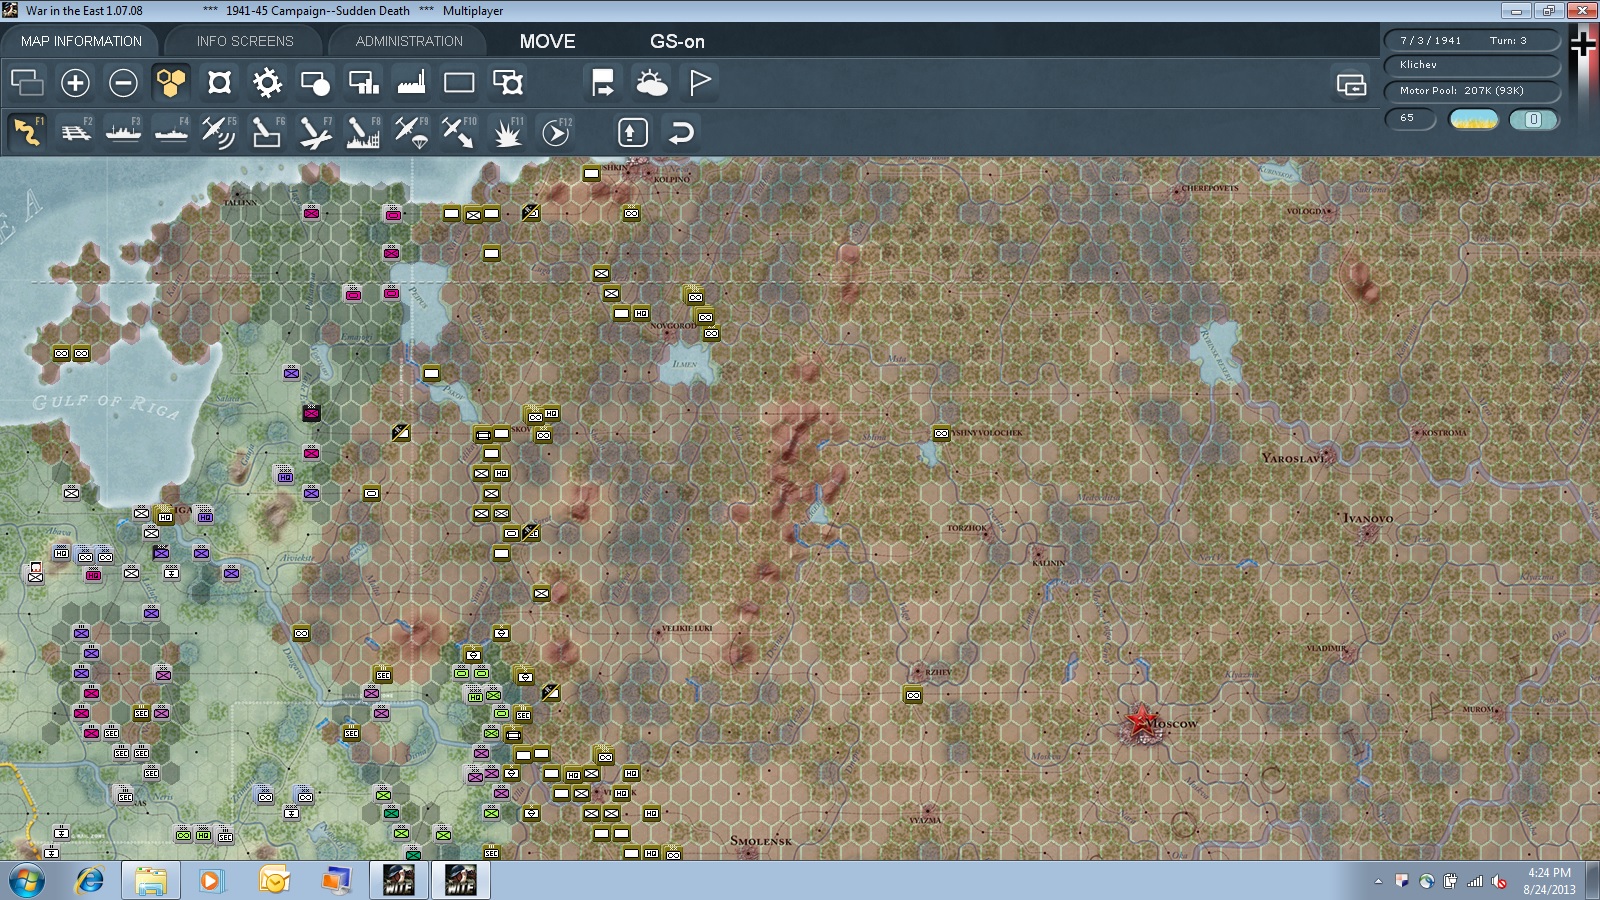Click the wheat field terrain indicator
The width and height of the screenshot is (1600, 900).
pos(1473,120)
